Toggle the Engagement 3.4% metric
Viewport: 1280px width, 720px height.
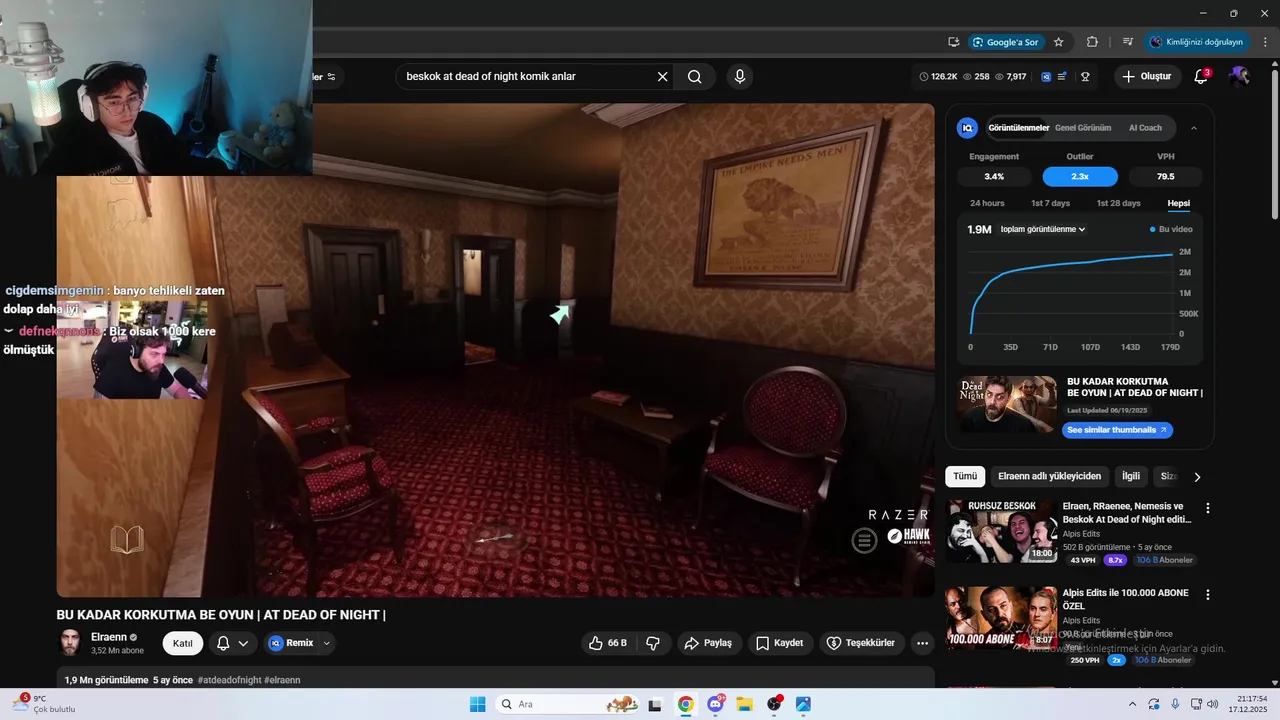[x=994, y=176]
